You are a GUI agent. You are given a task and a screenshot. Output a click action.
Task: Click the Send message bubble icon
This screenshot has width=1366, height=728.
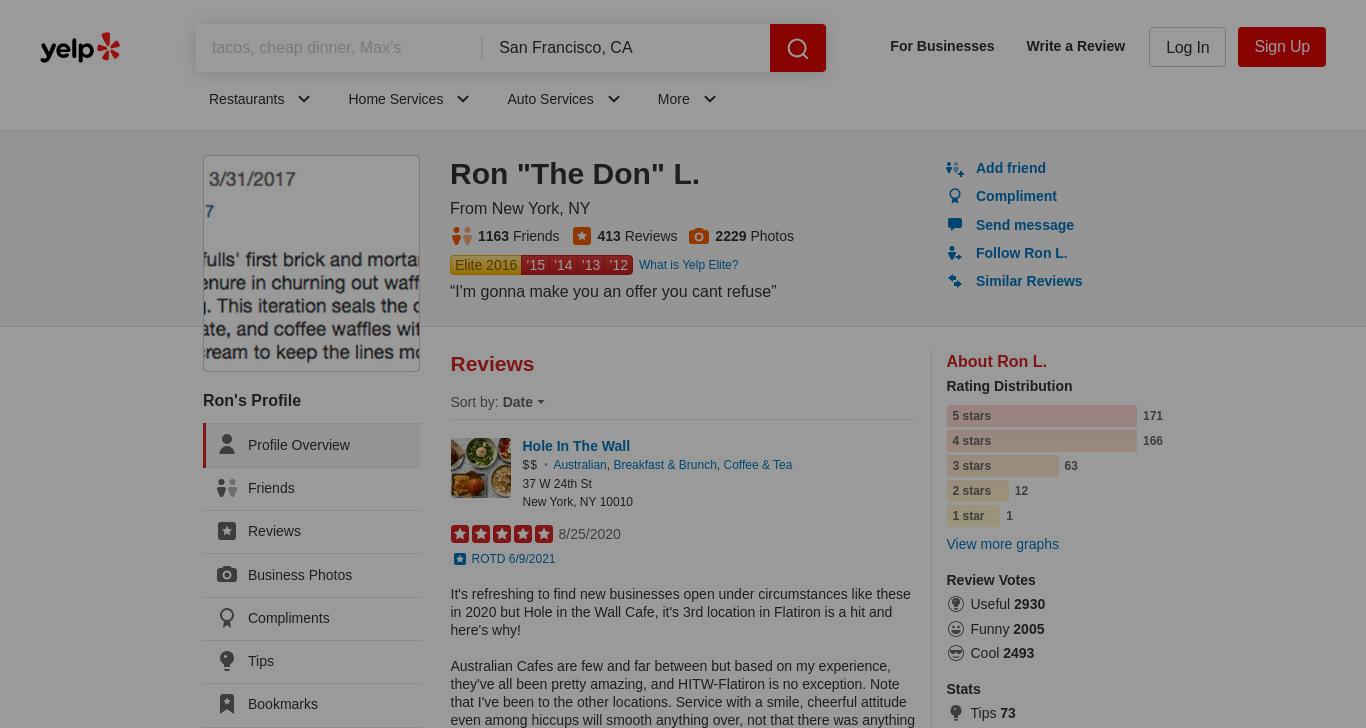(x=955, y=225)
